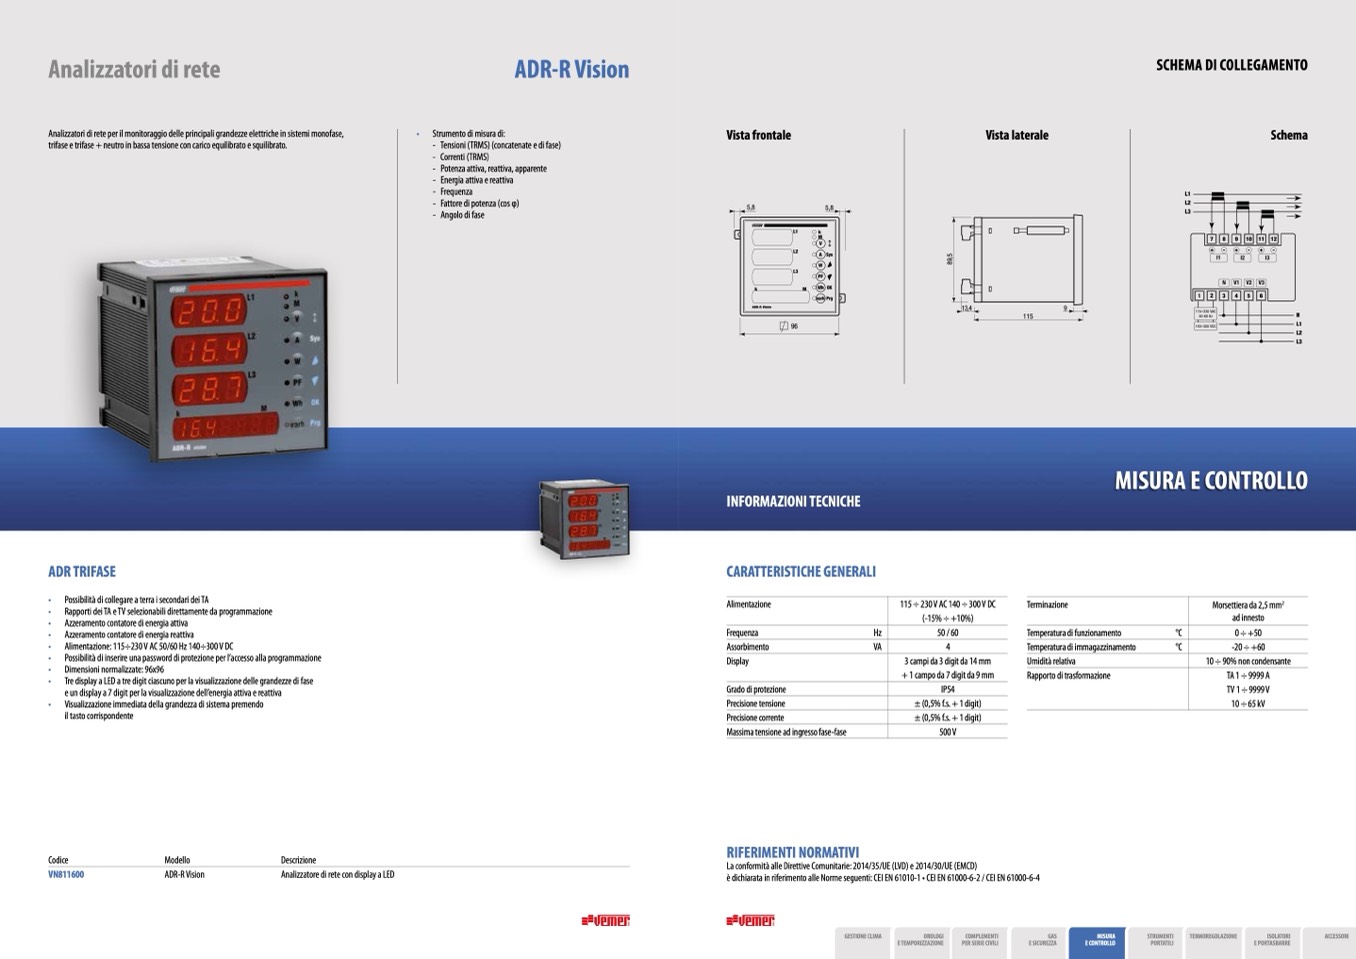Select the Complementi per Serie Civili tab
The height and width of the screenshot is (959, 1356).
point(980,942)
